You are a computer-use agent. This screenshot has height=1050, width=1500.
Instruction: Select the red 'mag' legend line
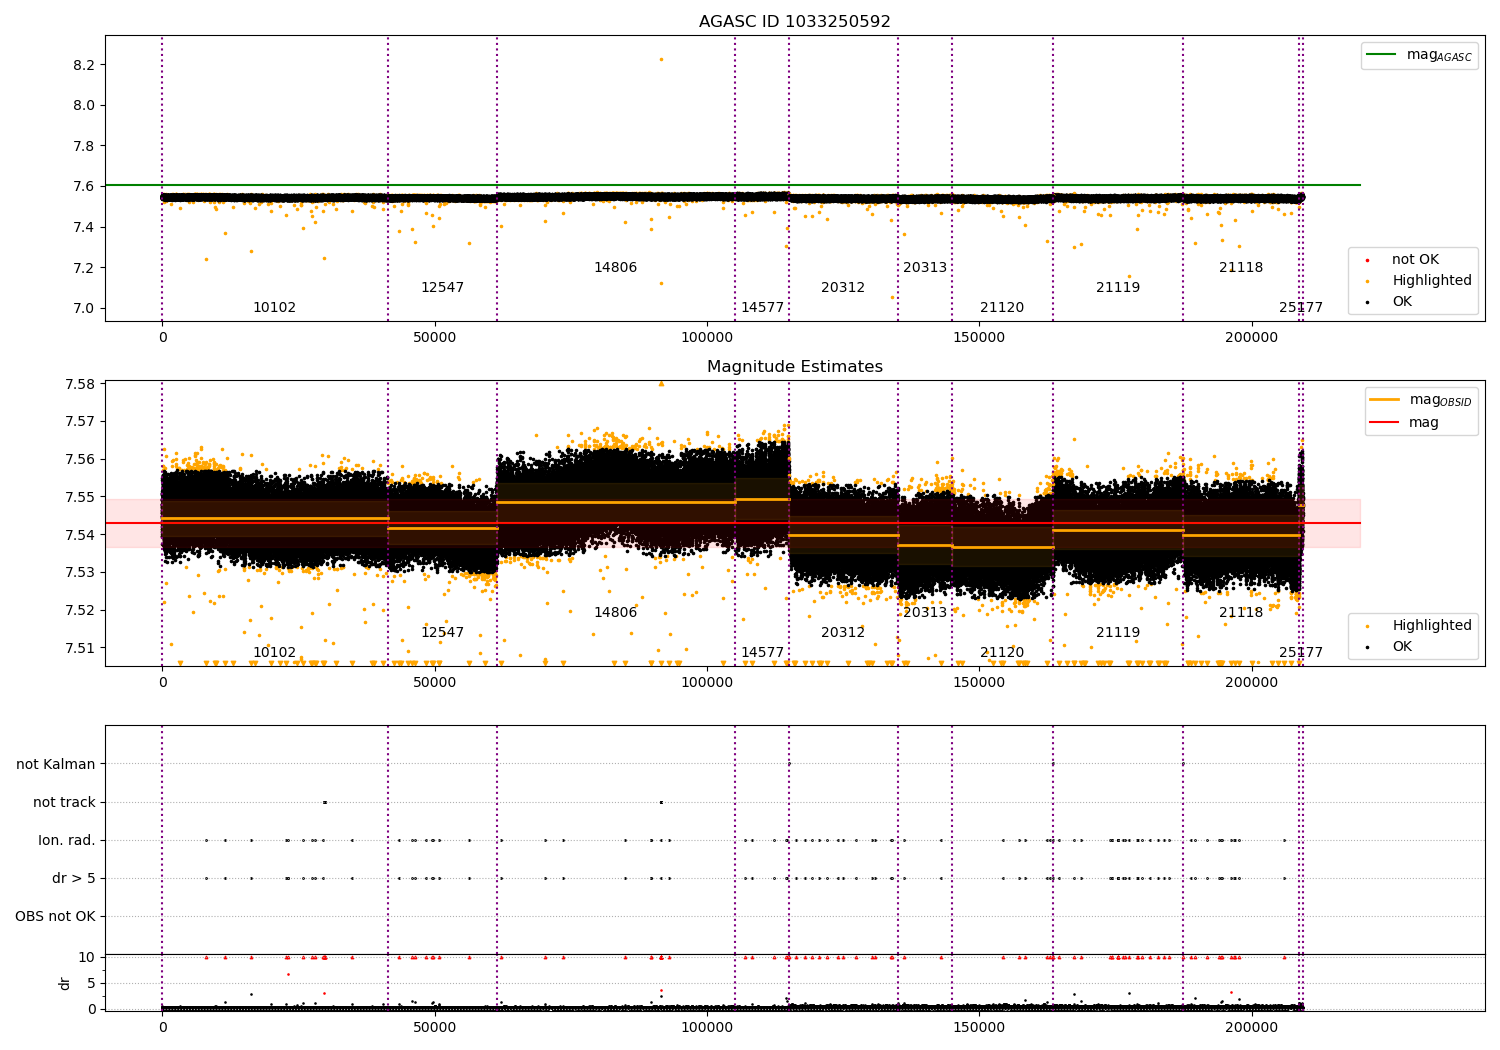(1385, 423)
